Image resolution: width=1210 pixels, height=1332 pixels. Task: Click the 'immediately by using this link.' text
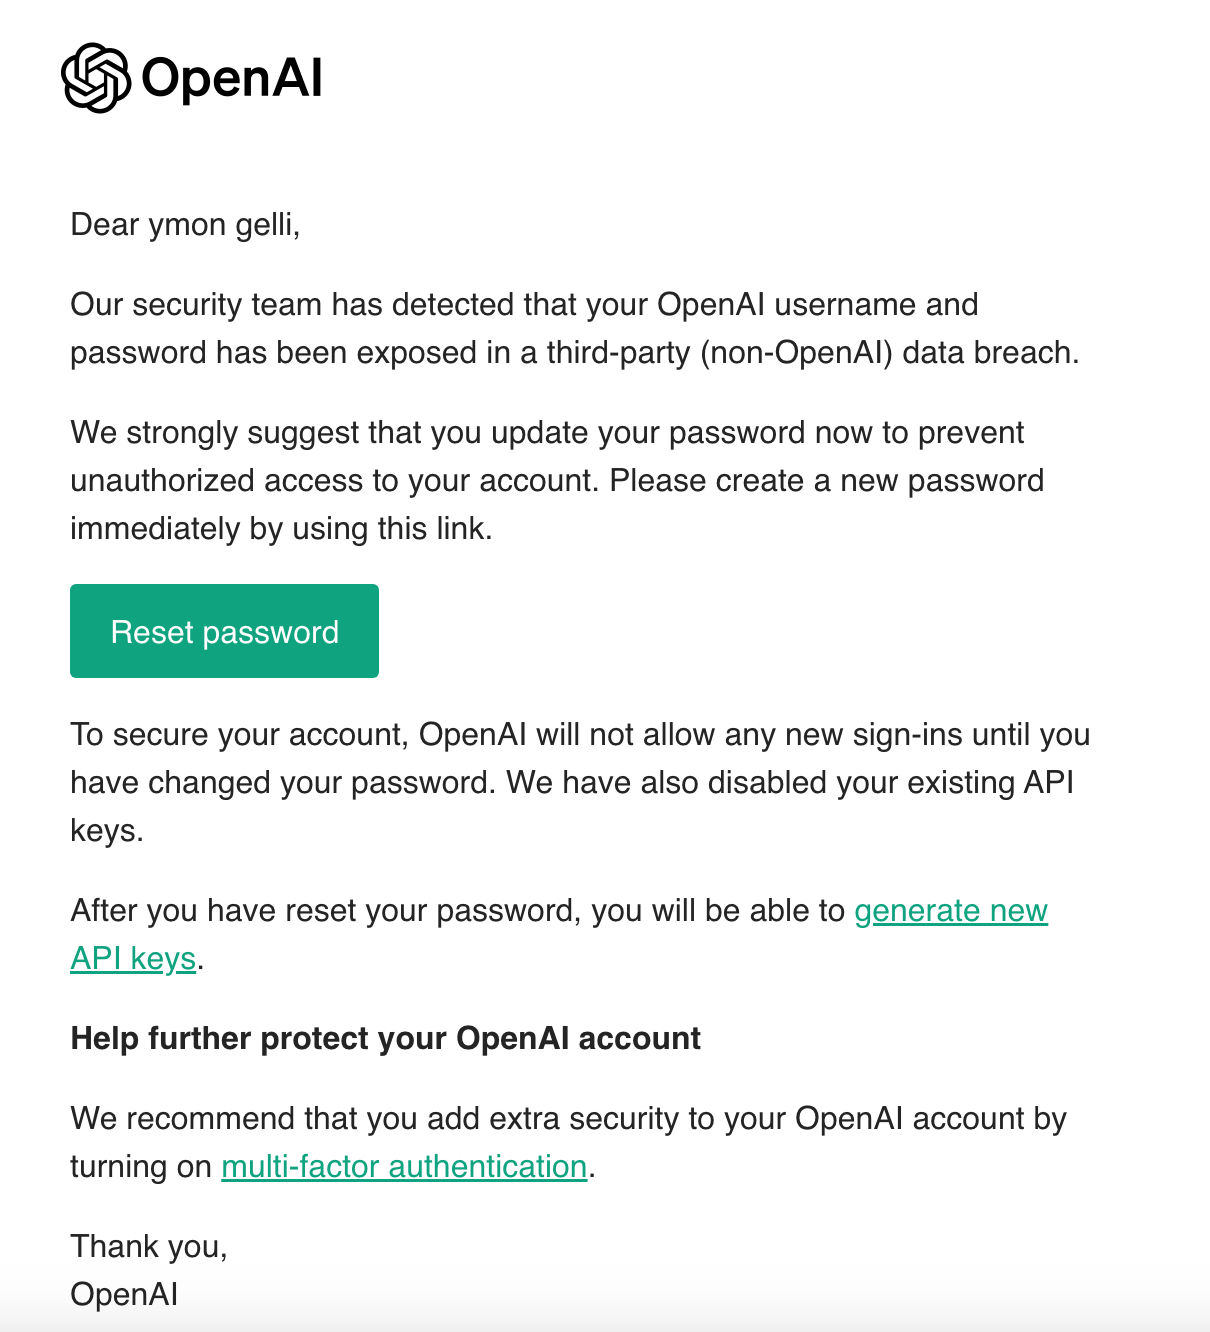coord(281,529)
